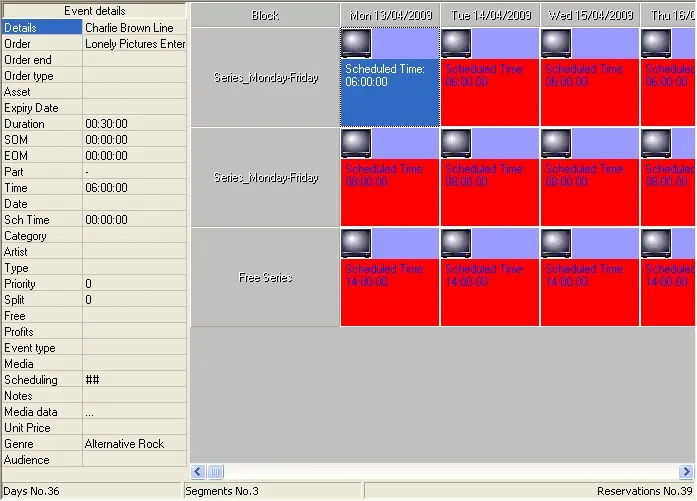Select the Tue 14/04/2009 column header
Screen dimensions: 697x501
tap(490, 15)
